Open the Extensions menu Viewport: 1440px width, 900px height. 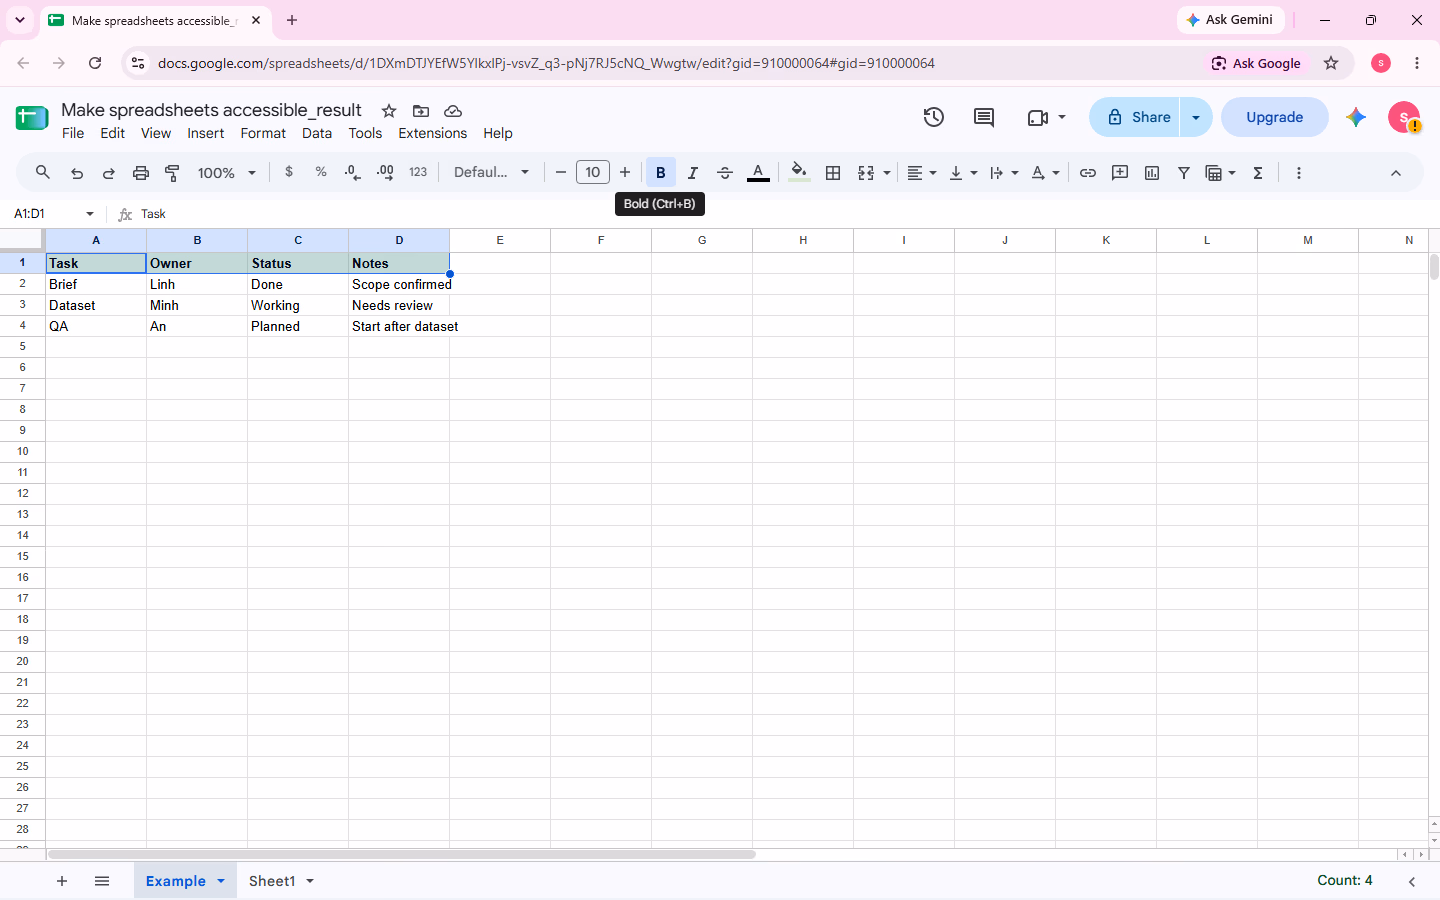click(433, 133)
